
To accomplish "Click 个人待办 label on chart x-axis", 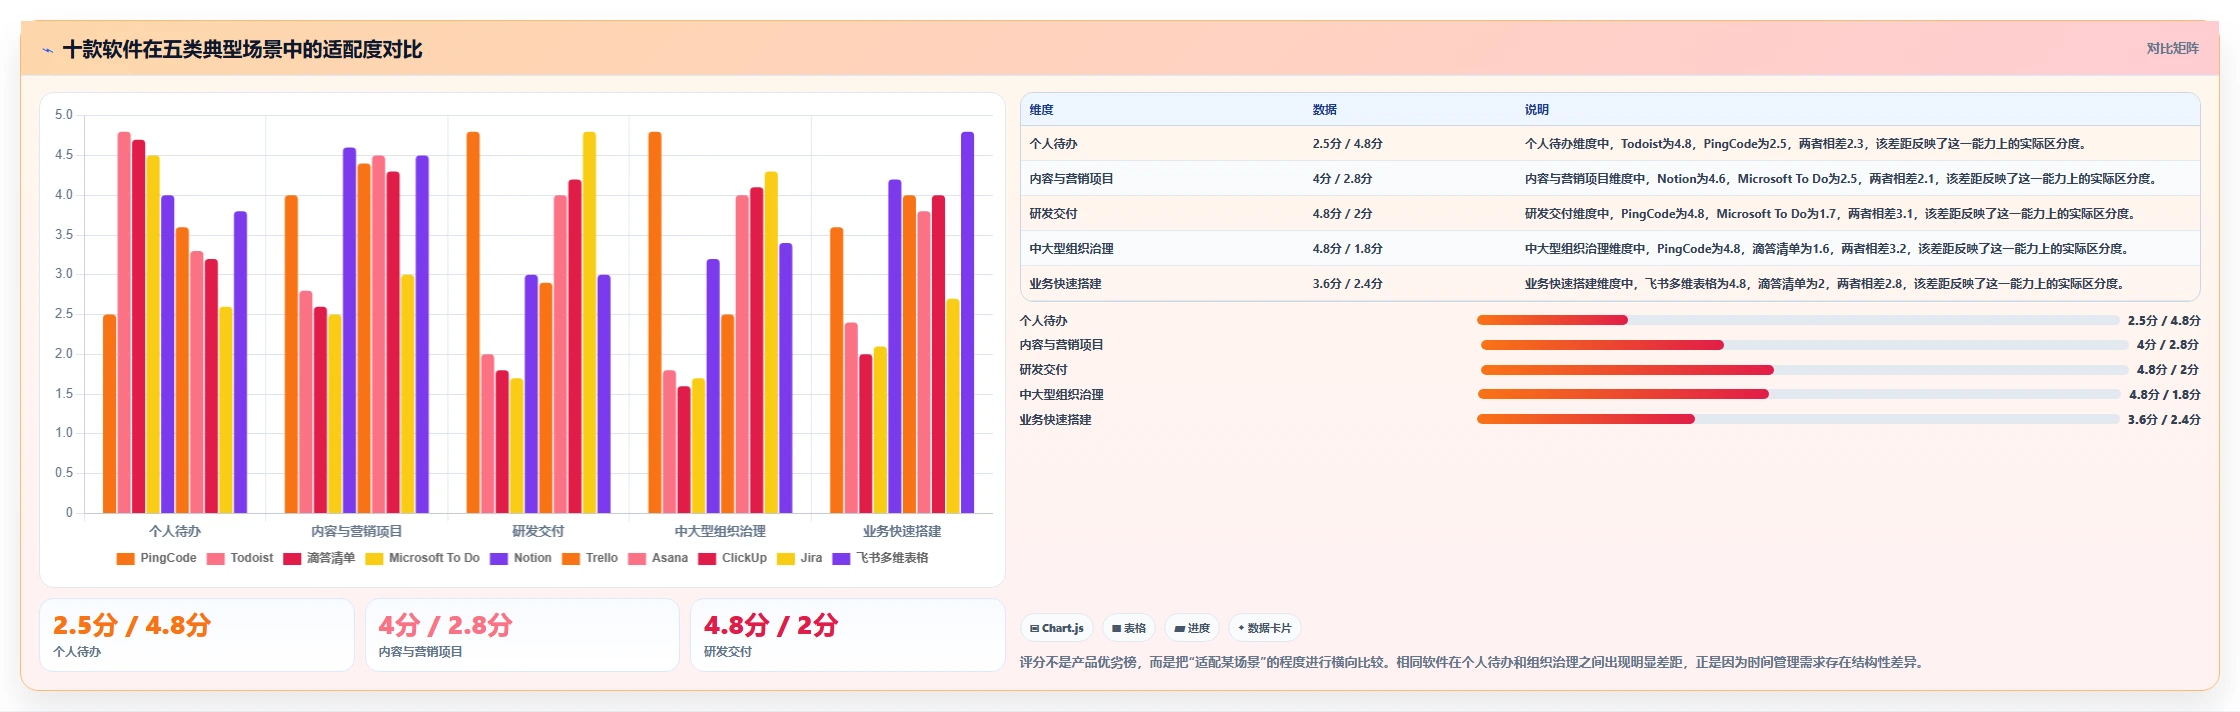I will [175, 532].
